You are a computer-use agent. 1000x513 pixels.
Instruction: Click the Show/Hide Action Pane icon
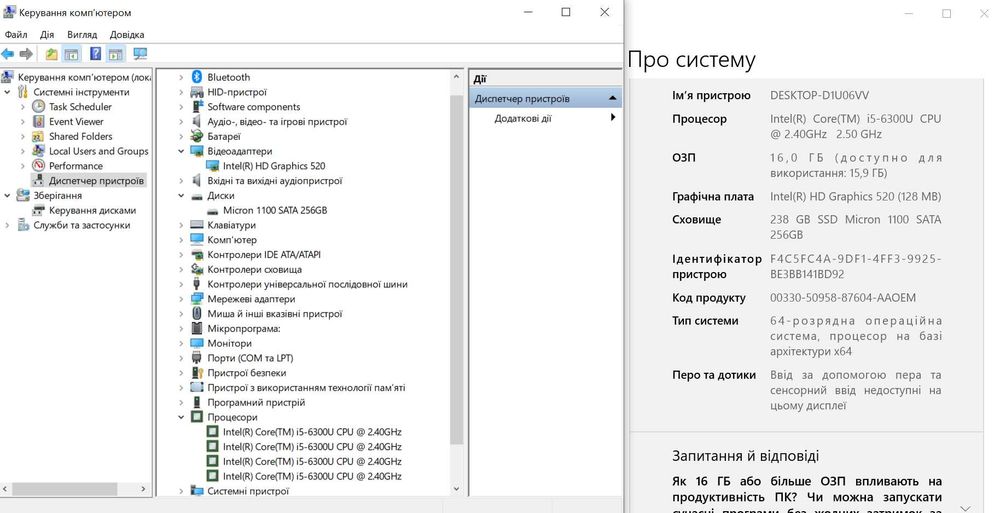click(x=115, y=54)
